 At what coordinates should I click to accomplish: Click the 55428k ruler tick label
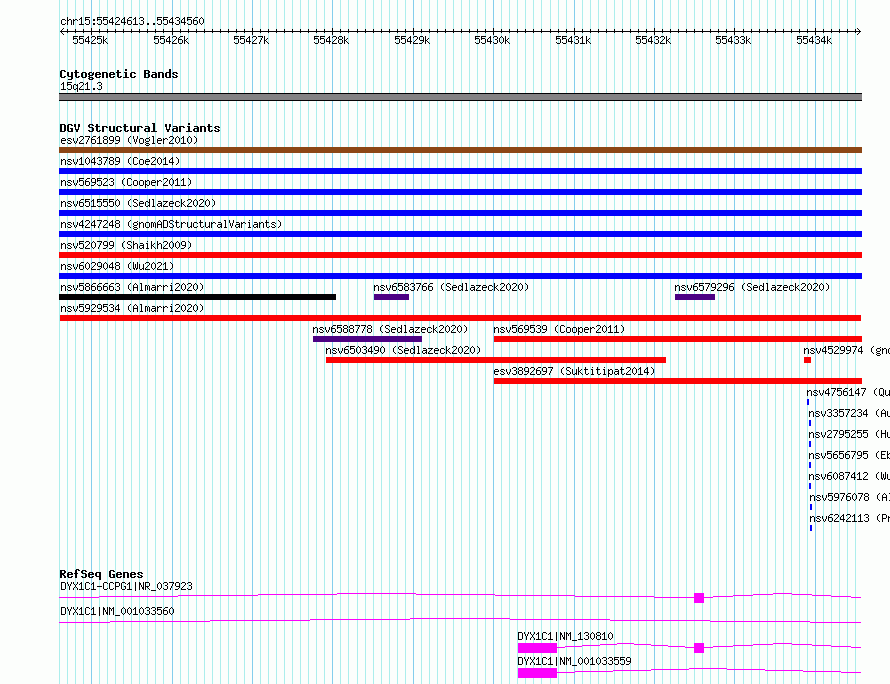point(331,40)
